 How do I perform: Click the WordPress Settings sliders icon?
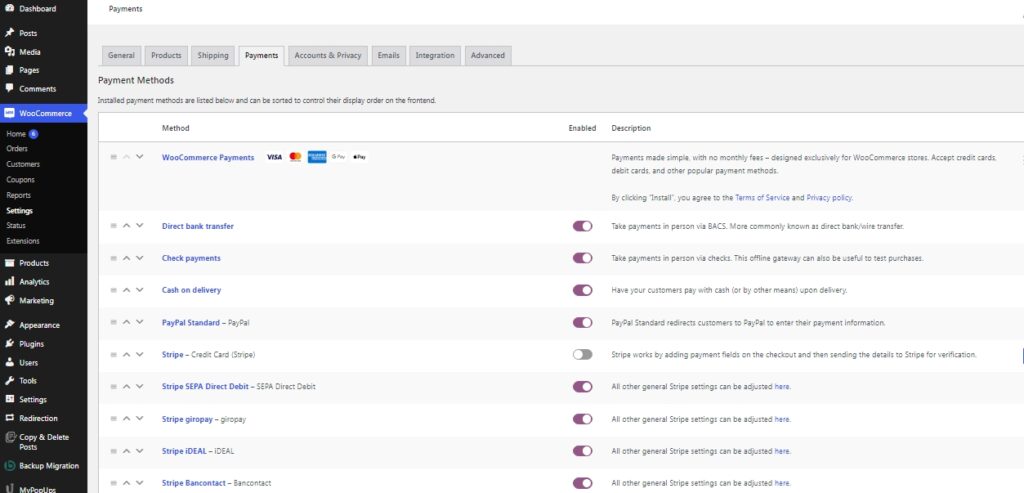pos(9,399)
